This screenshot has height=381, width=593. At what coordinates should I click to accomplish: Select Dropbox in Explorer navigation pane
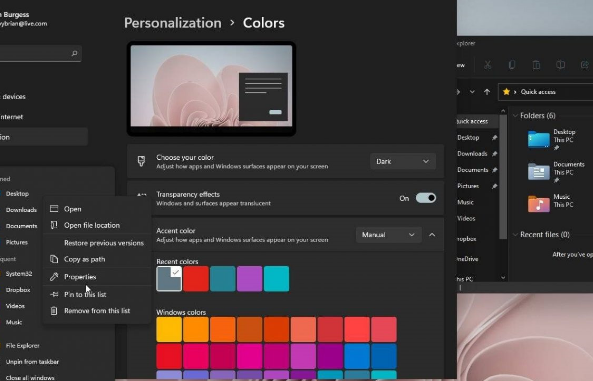467,239
